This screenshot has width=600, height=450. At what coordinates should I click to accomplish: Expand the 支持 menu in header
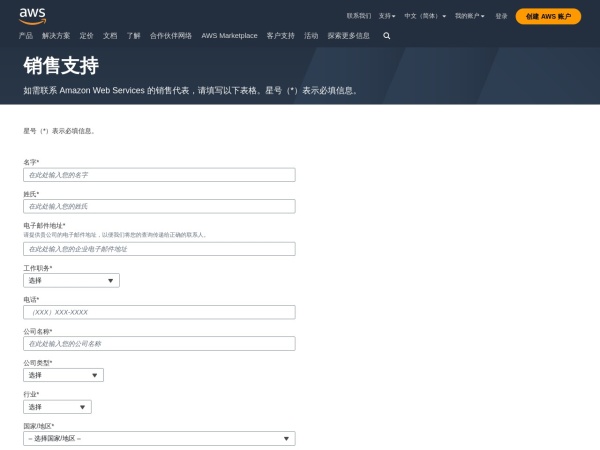coord(386,16)
